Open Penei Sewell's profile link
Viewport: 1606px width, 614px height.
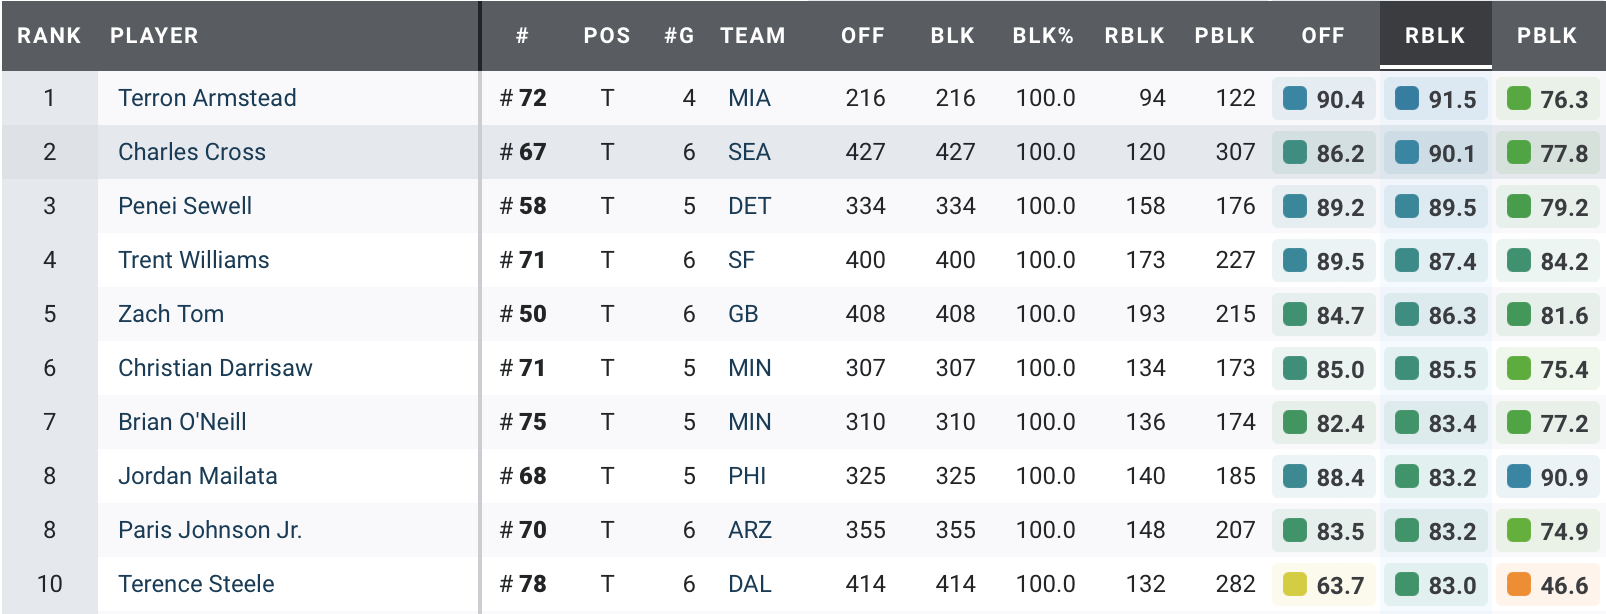click(x=185, y=206)
